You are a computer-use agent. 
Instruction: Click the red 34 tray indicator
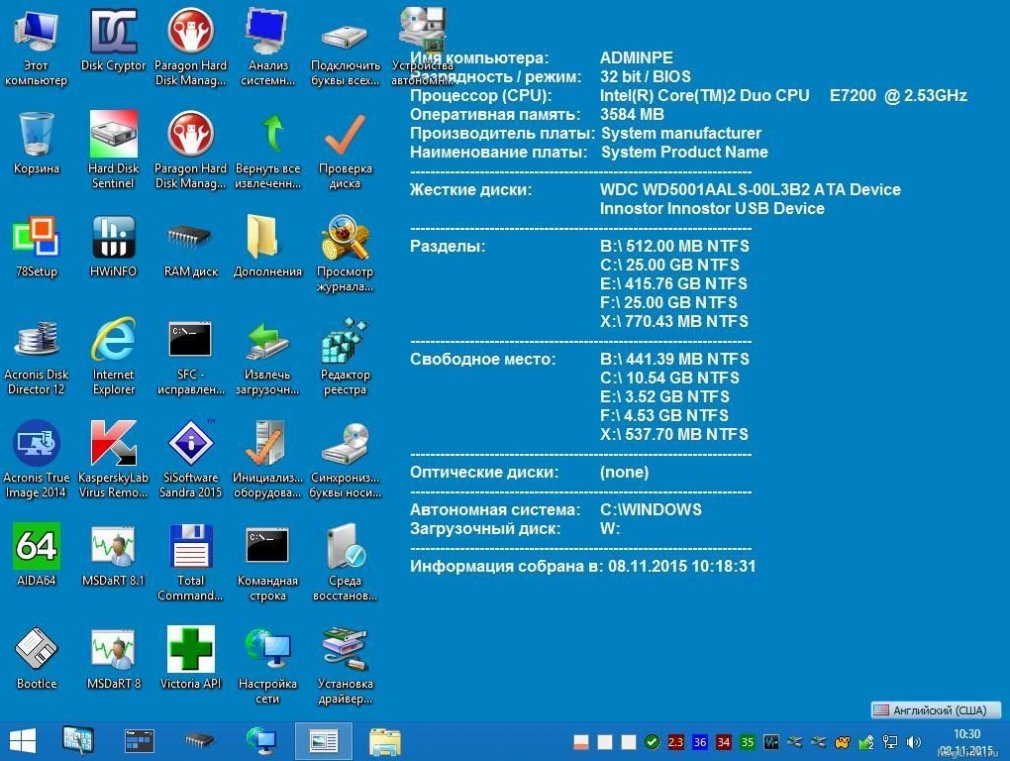coord(723,742)
